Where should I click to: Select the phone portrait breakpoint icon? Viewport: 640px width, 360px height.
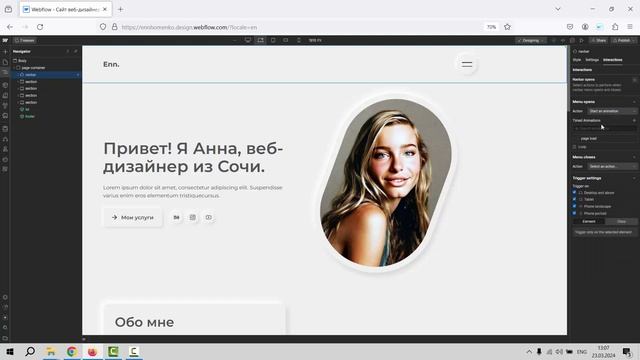(x=298, y=40)
